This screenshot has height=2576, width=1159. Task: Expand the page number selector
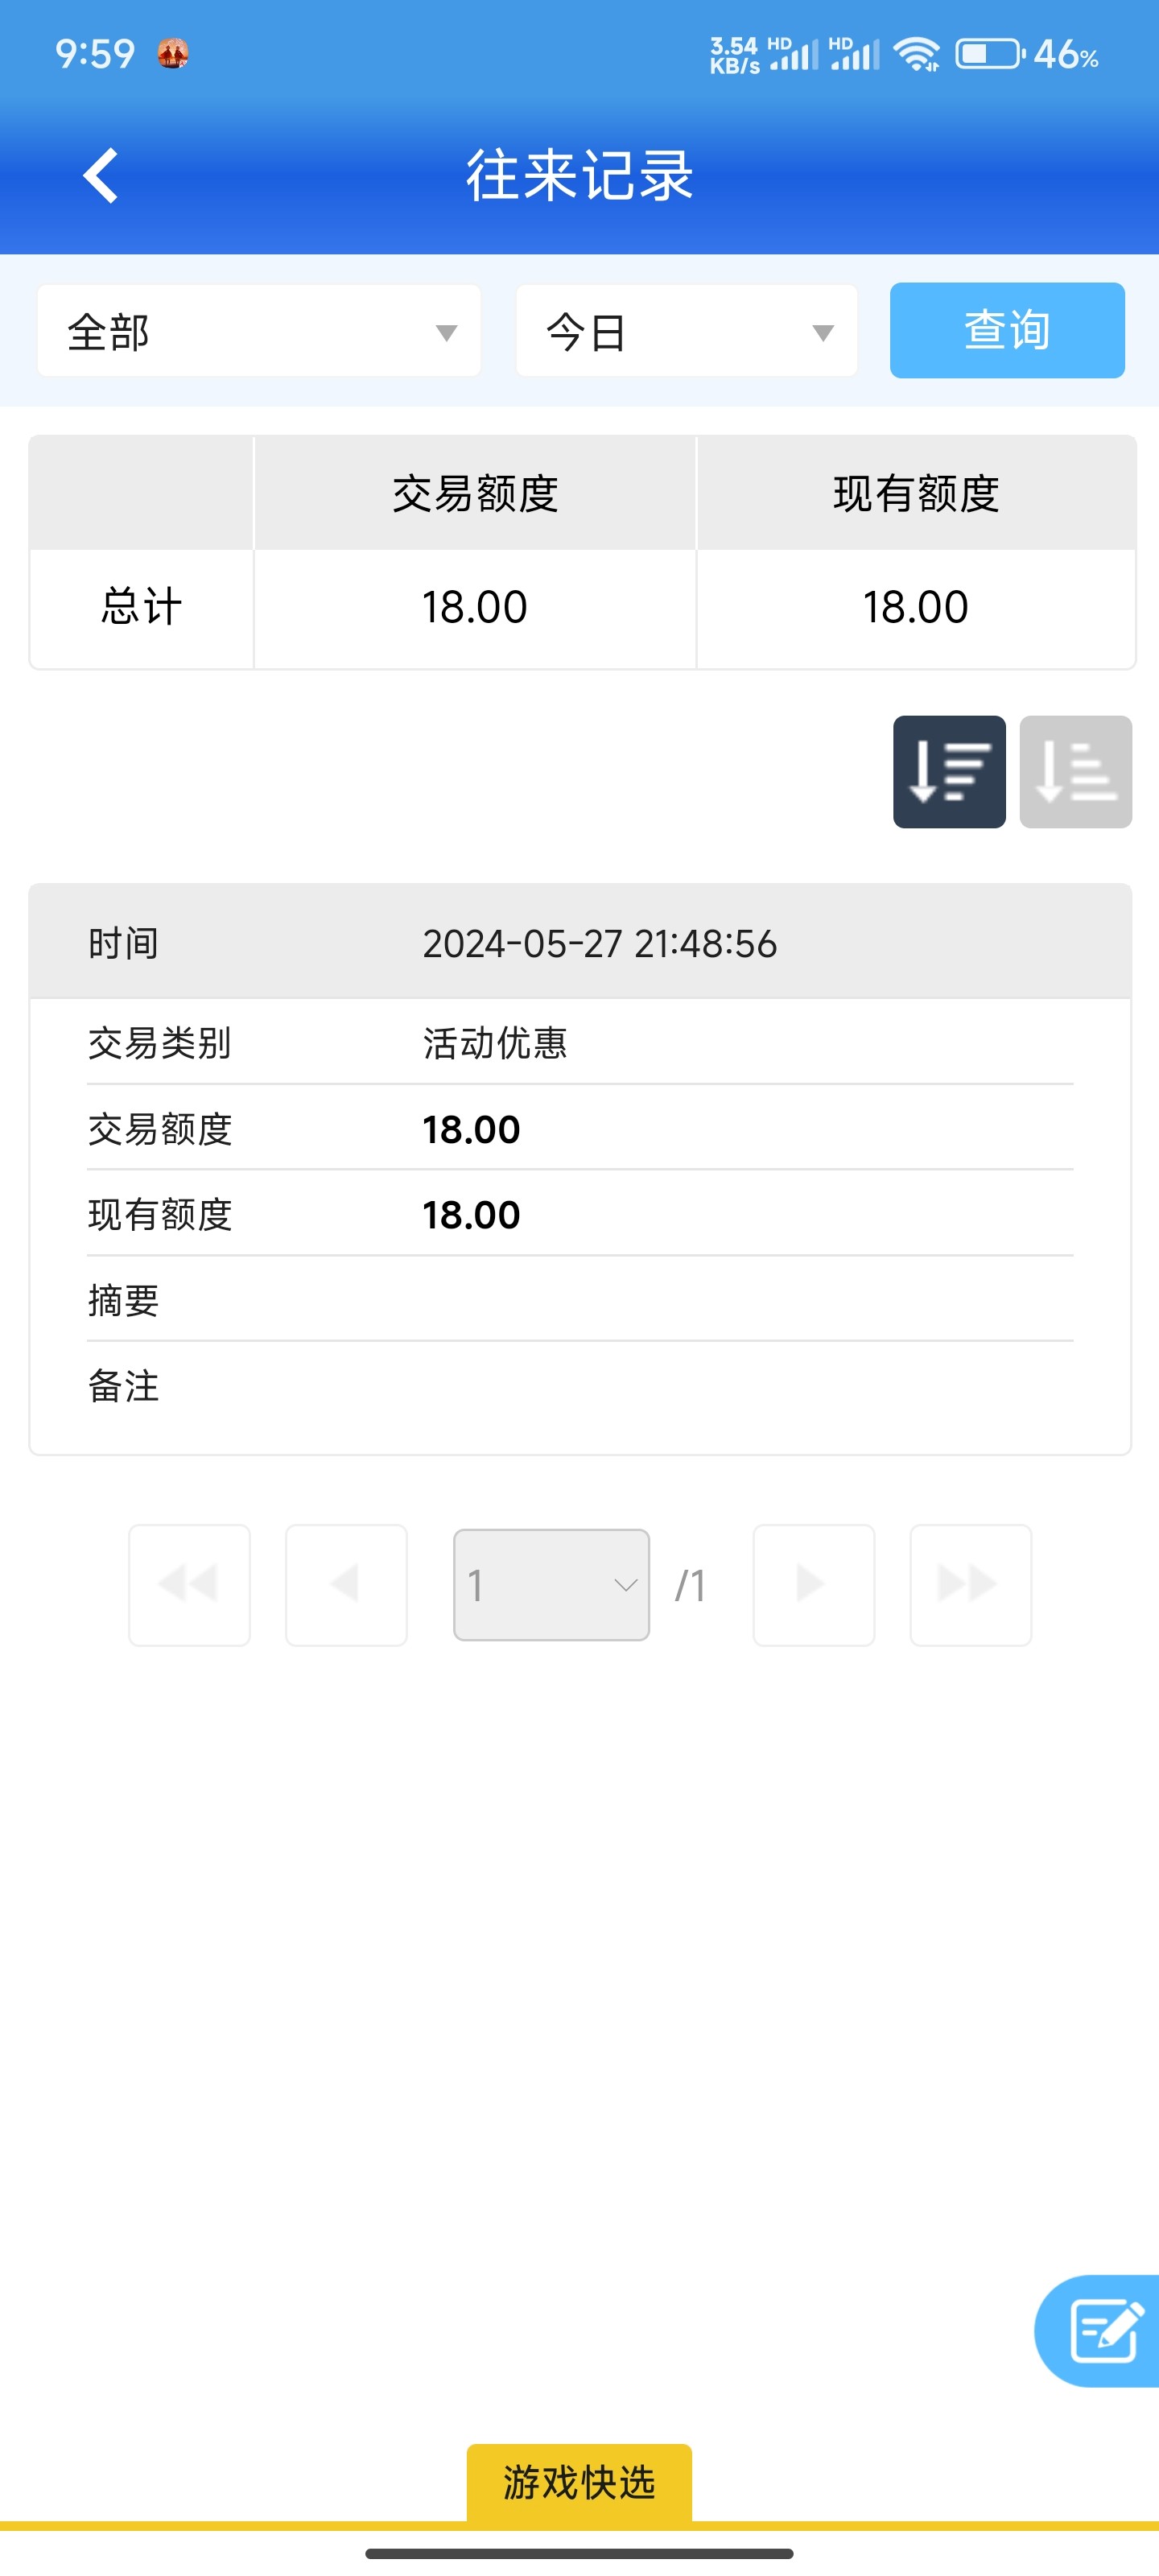[x=551, y=1584]
